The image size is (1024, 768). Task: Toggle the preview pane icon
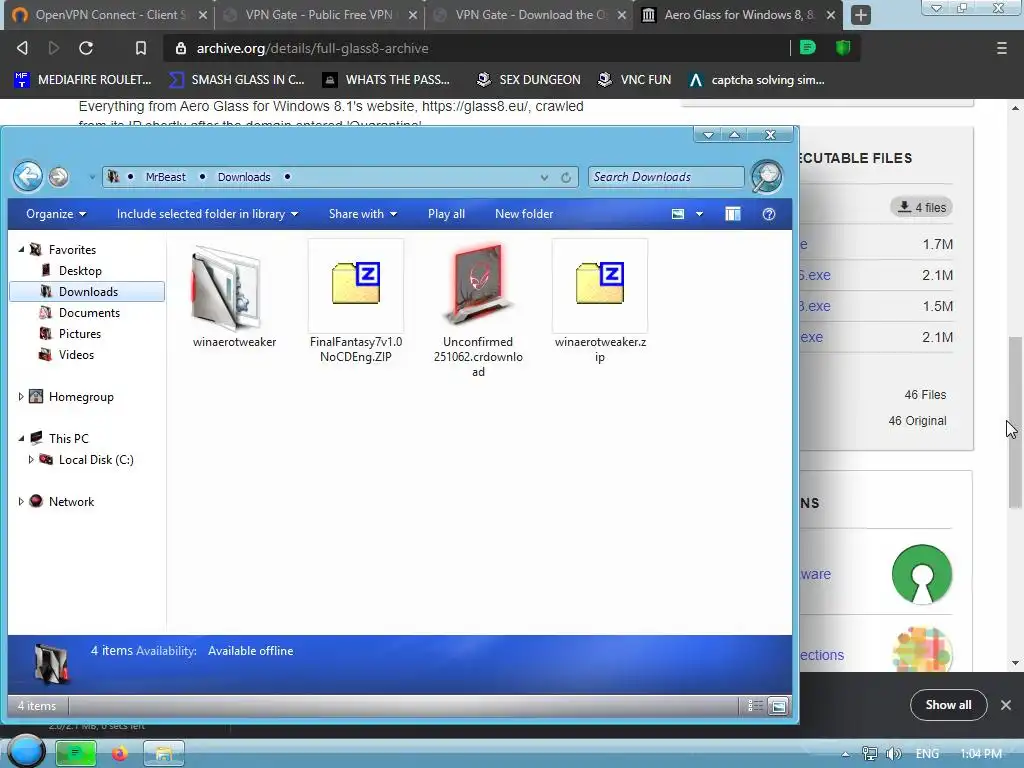point(733,214)
